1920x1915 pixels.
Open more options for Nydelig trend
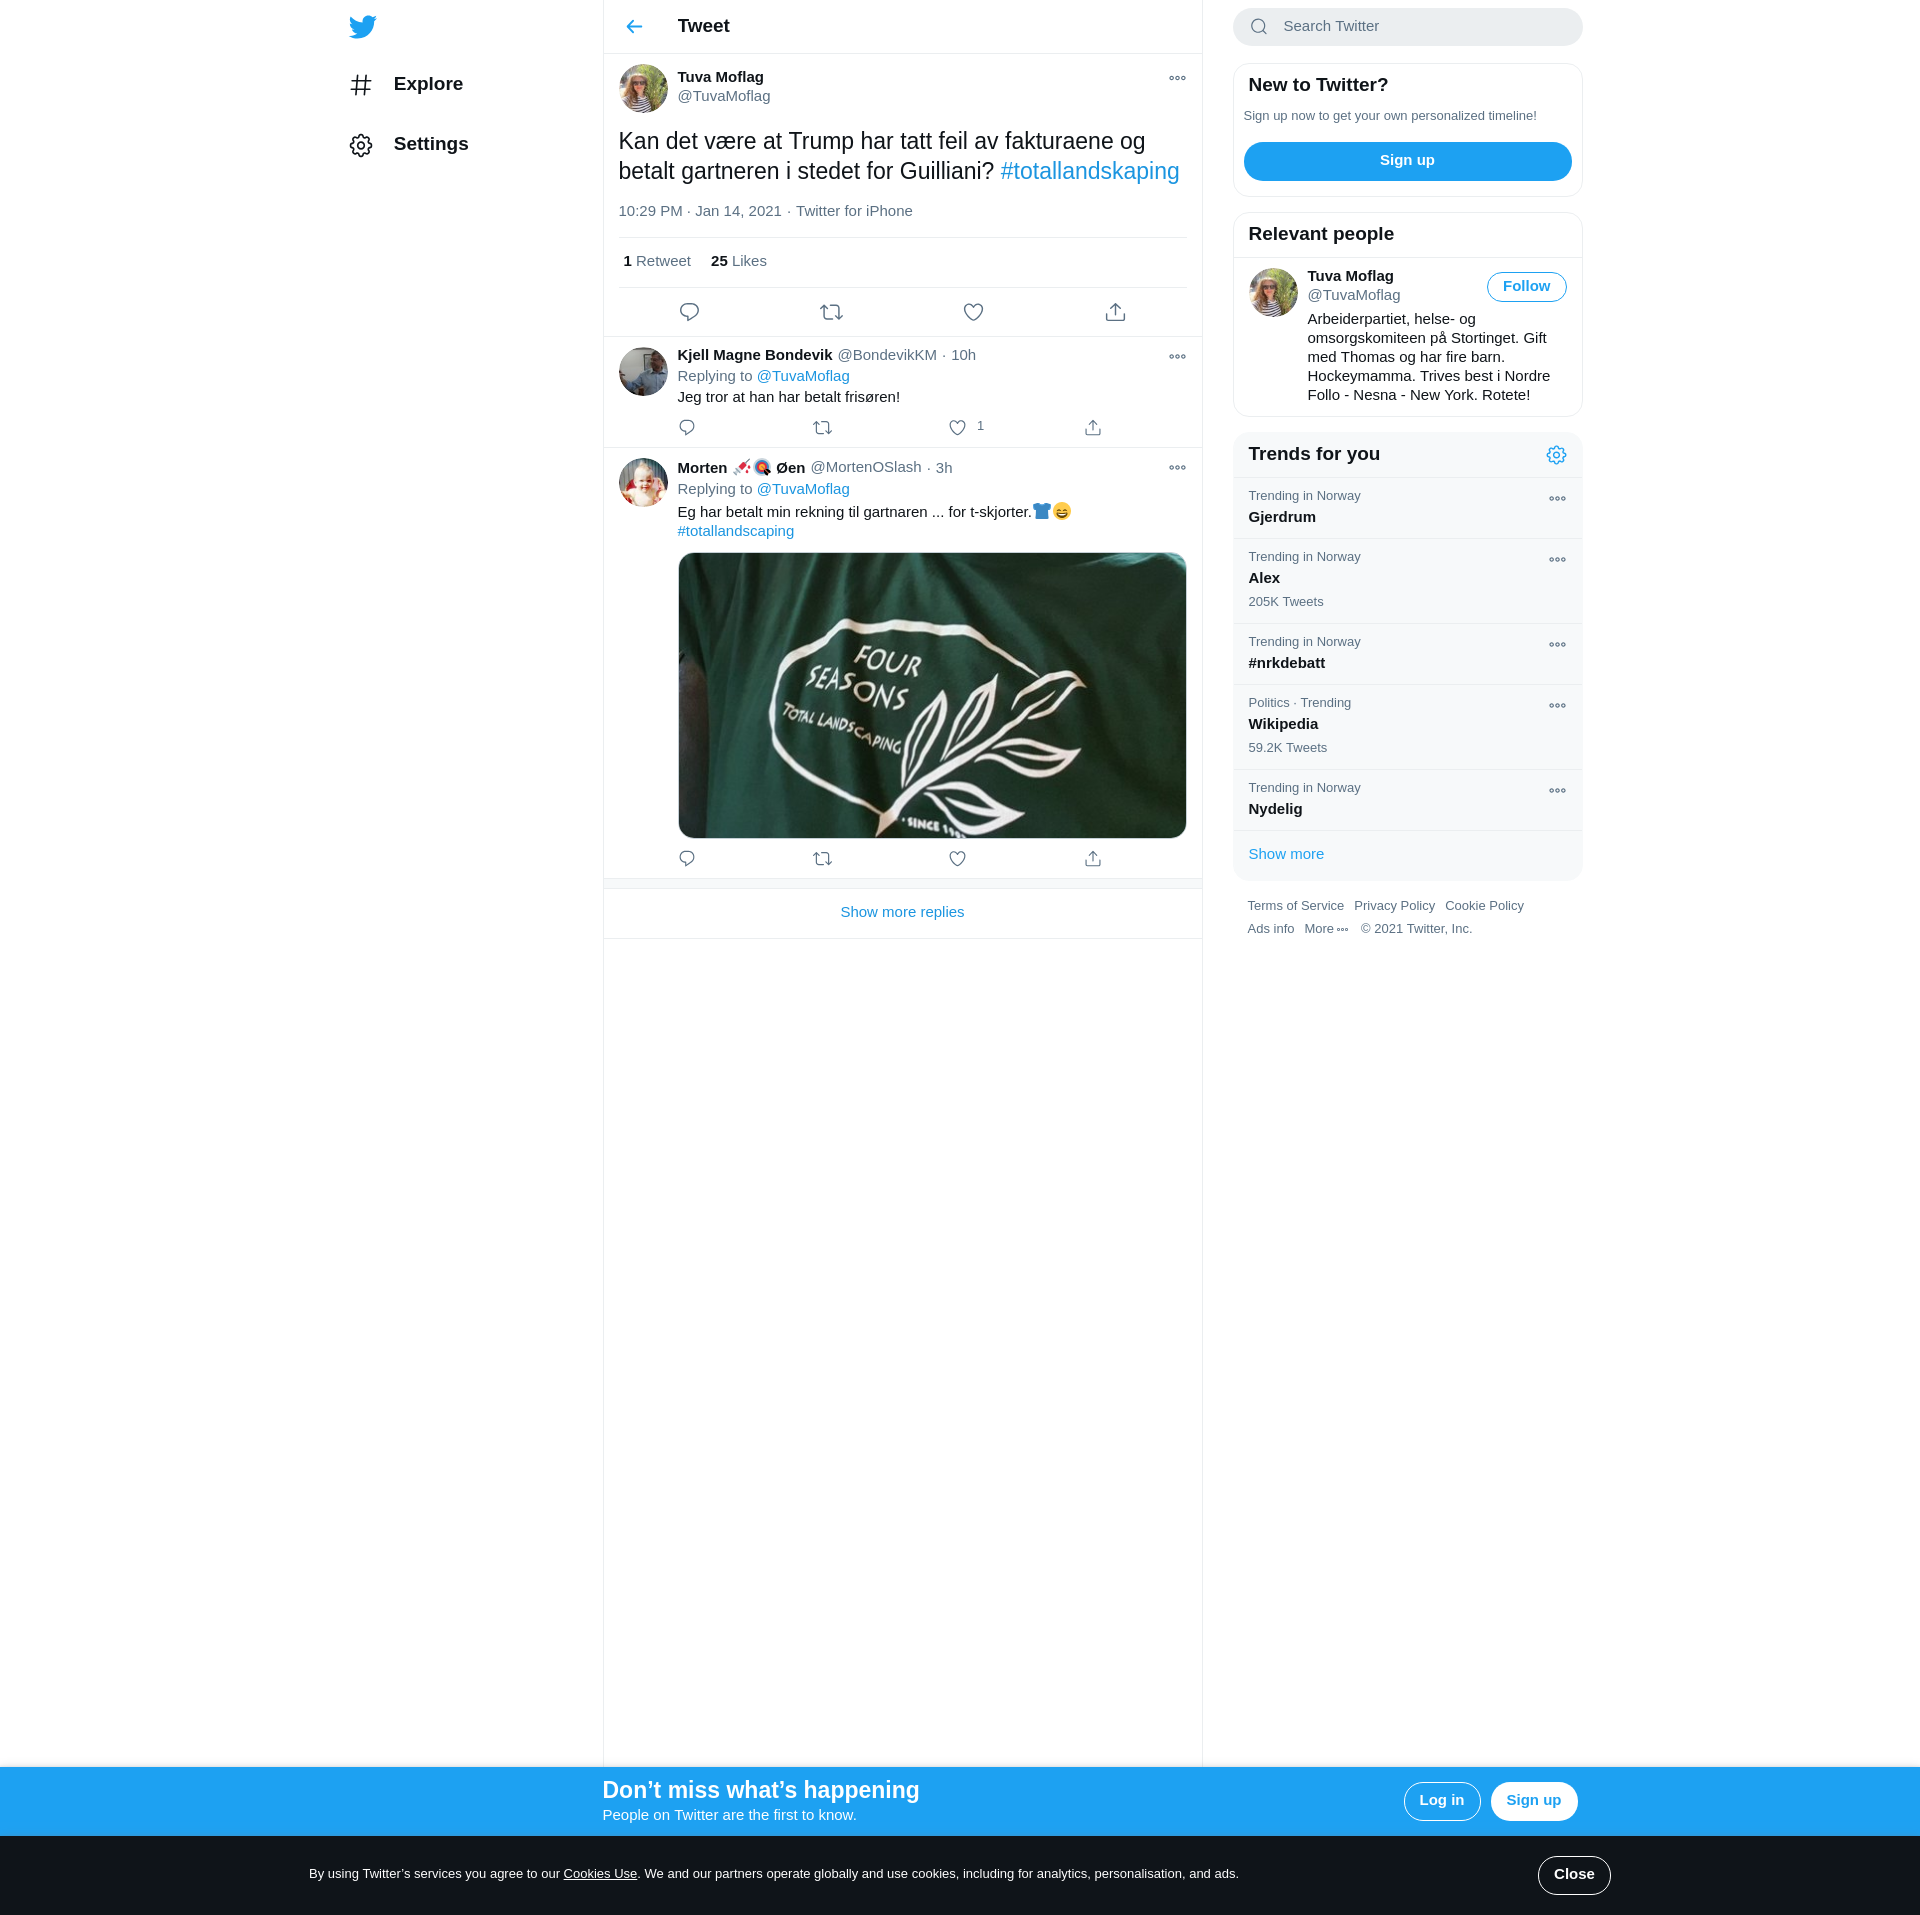pos(1557,790)
